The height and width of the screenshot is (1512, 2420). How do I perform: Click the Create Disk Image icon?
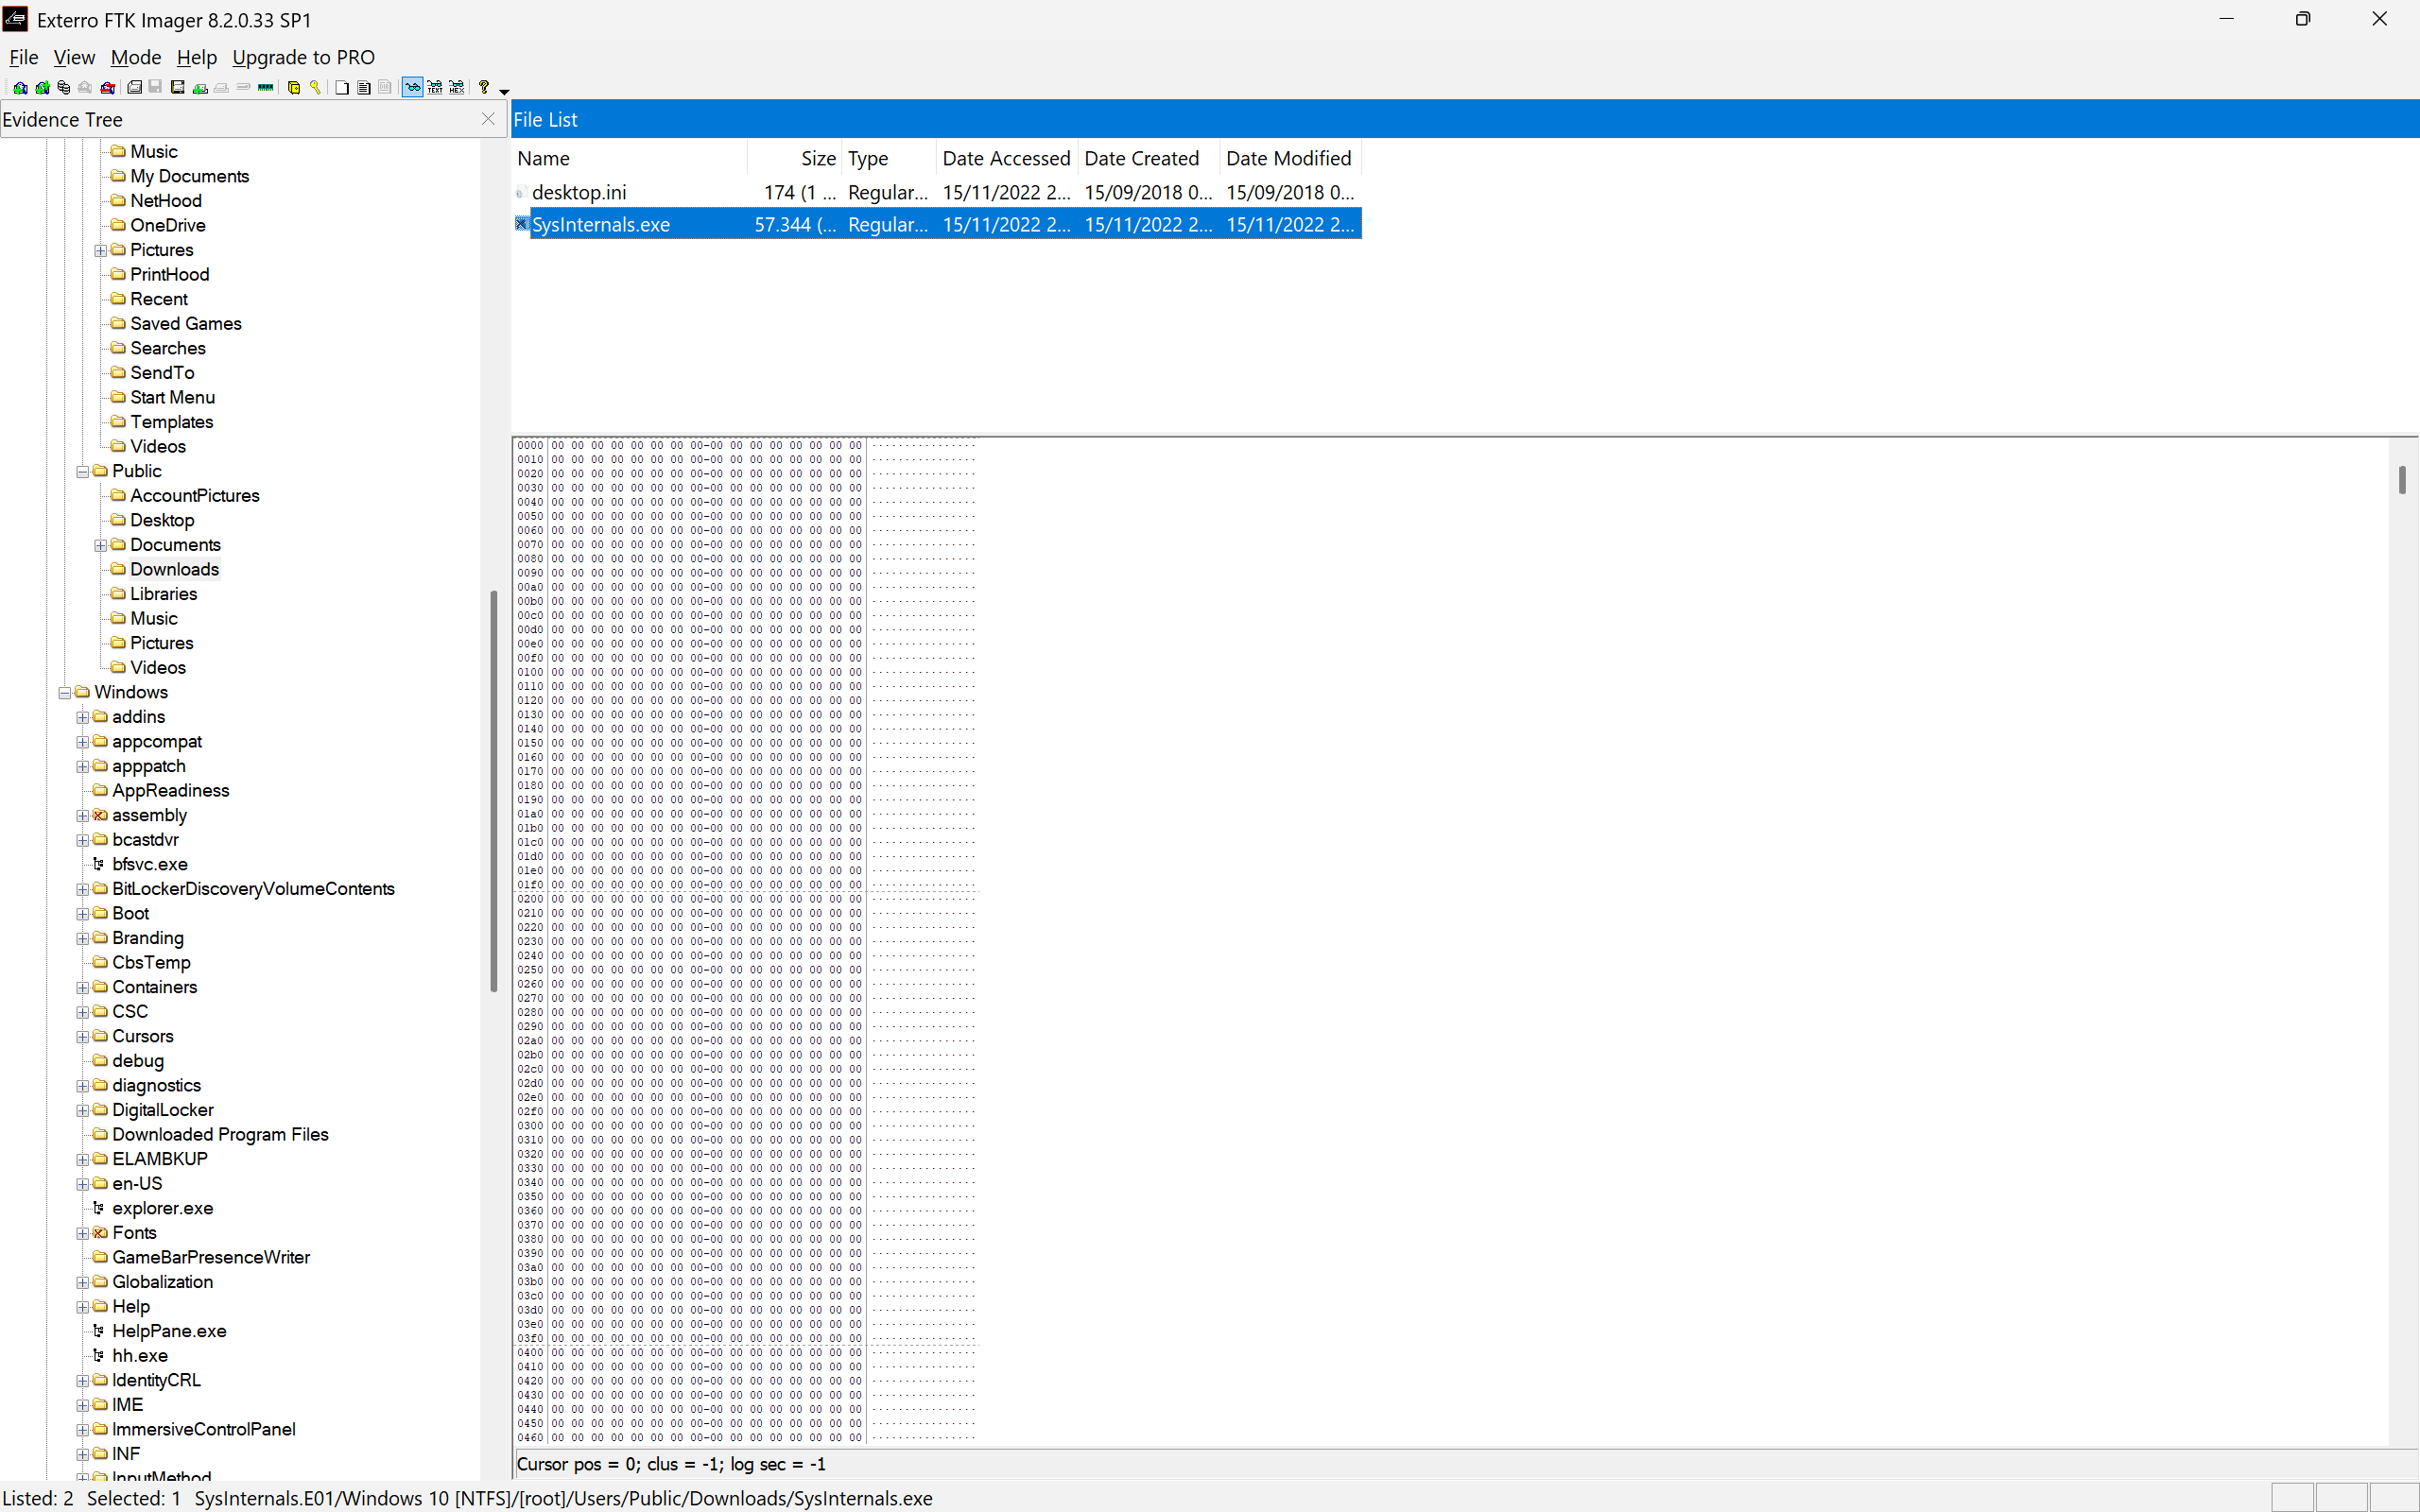pyautogui.click(x=134, y=88)
